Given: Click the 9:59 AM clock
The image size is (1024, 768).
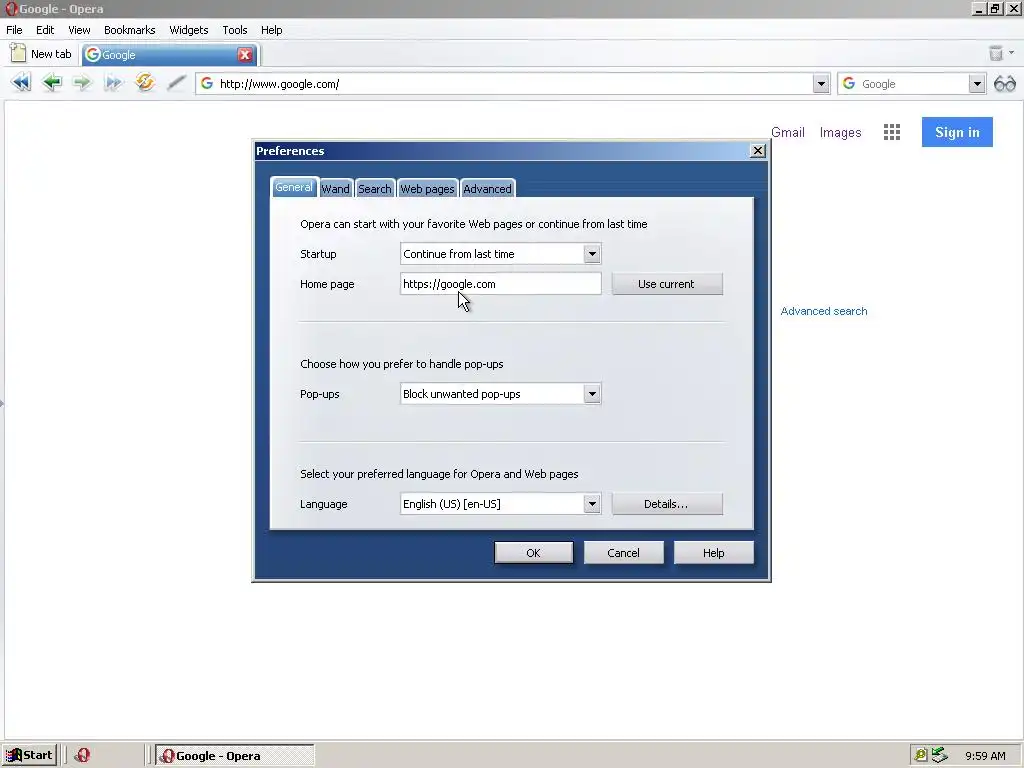Looking at the screenshot, I should 985,756.
